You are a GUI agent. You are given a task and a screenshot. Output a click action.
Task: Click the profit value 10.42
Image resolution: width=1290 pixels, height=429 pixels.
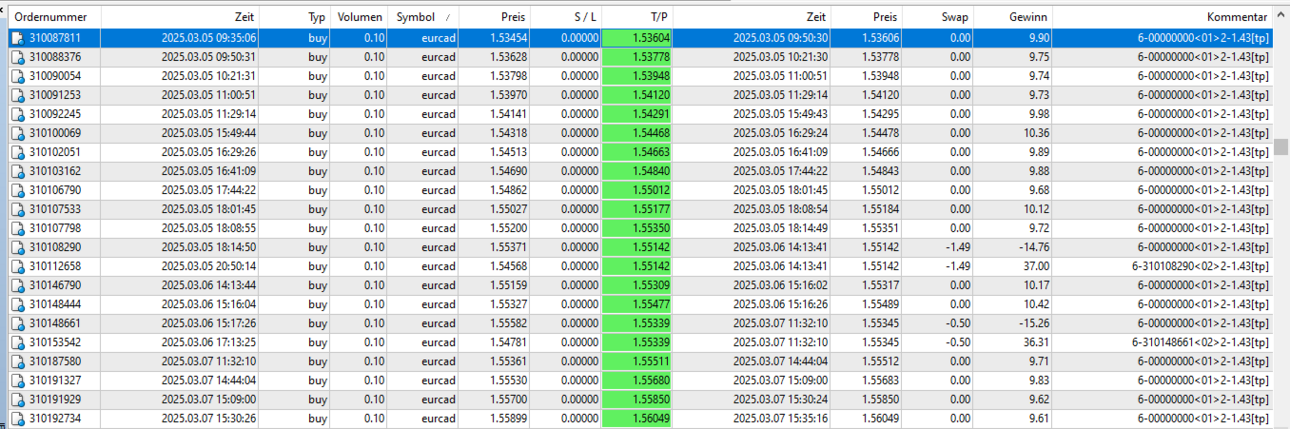click(x=1035, y=304)
